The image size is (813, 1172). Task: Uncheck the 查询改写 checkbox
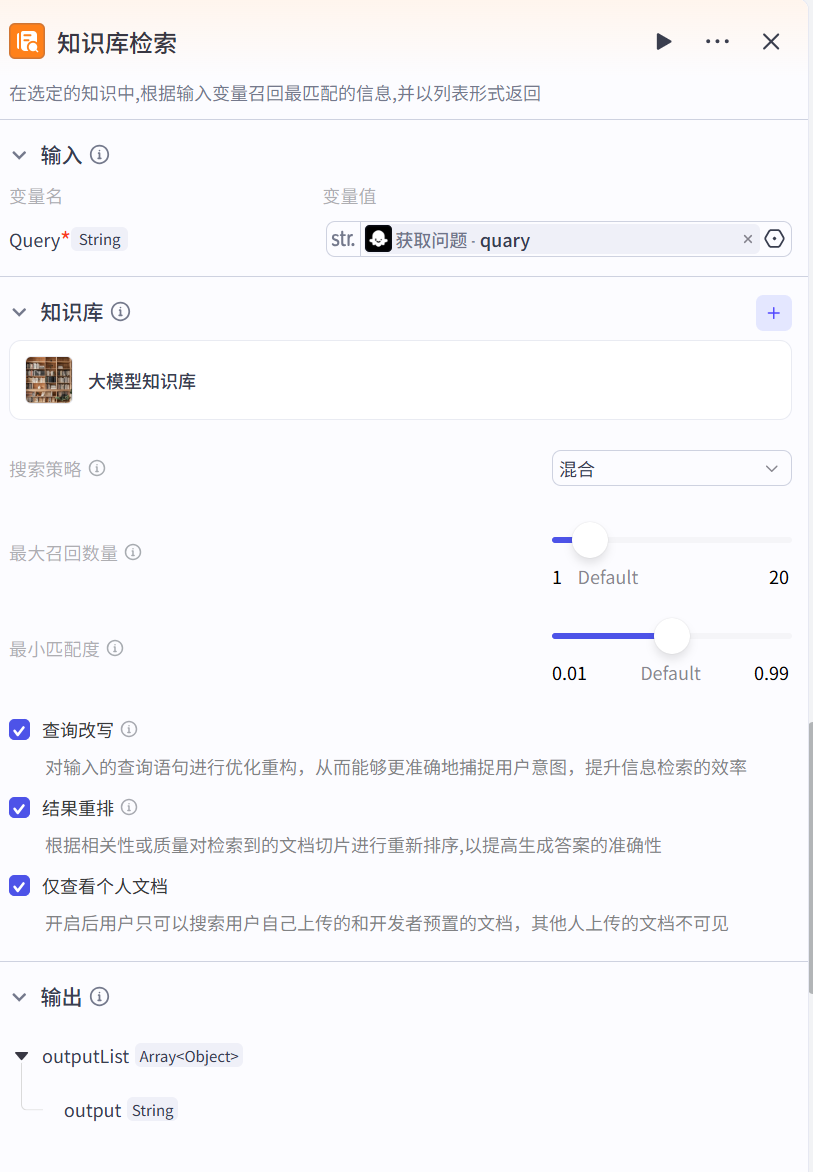pyautogui.click(x=20, y=730)
